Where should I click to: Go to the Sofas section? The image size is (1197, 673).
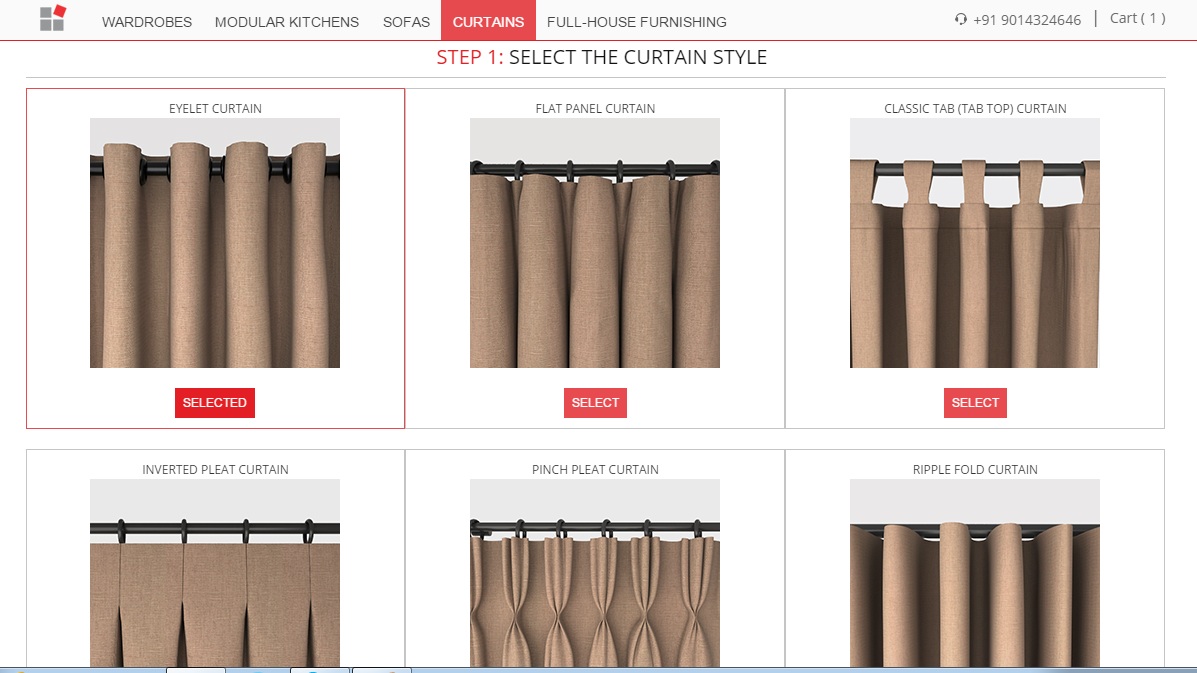tap(406, 22)
